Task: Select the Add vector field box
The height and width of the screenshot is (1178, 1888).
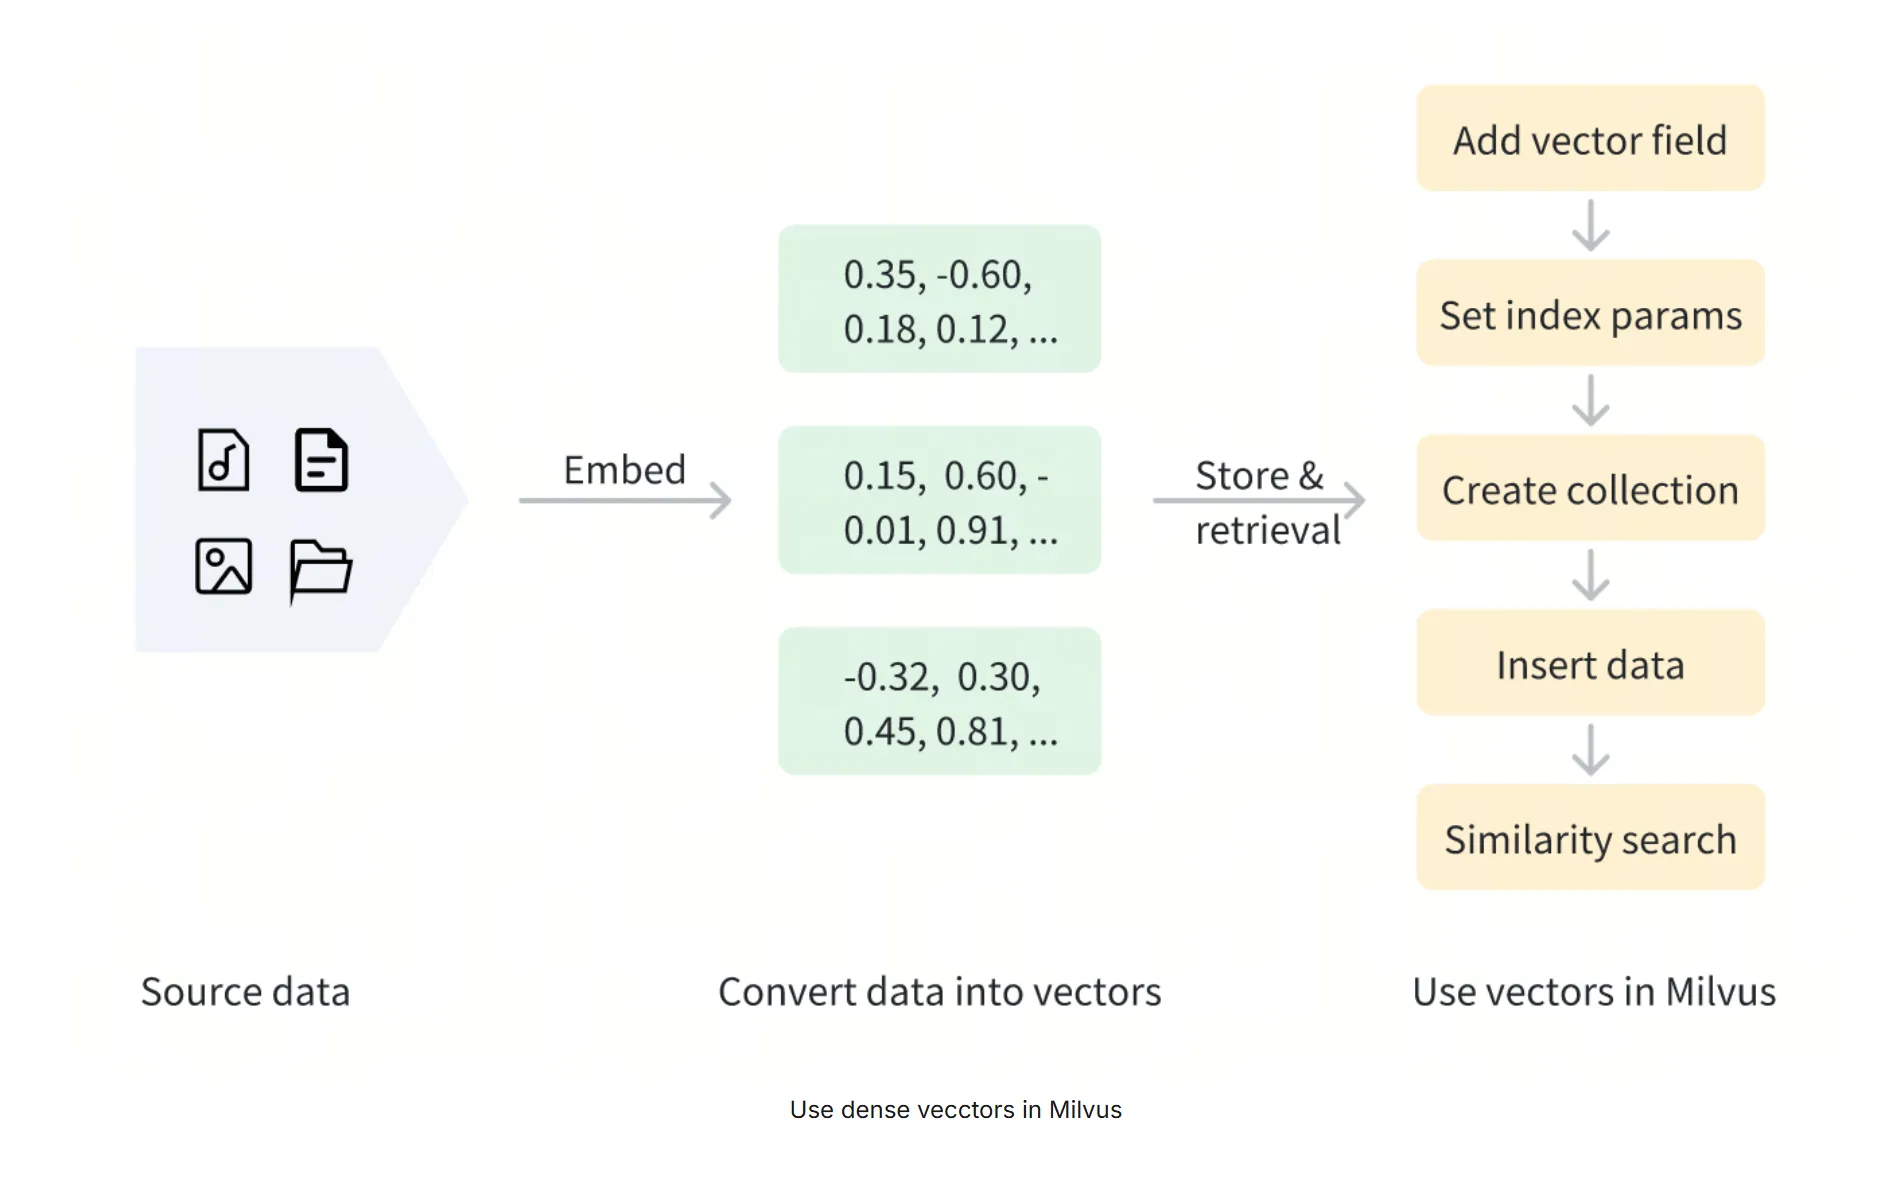Action: tap(1590, 138)
